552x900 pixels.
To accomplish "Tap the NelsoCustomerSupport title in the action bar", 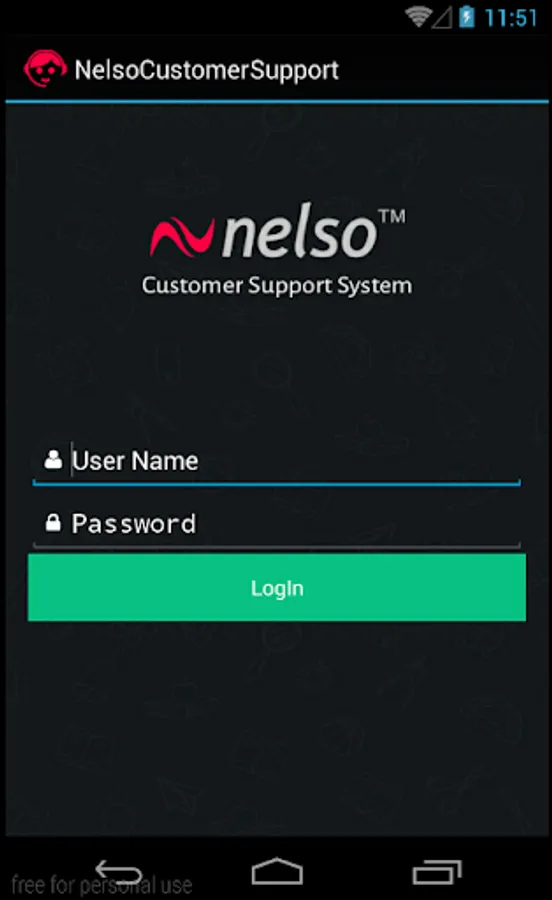I will (x=207, y=70).
